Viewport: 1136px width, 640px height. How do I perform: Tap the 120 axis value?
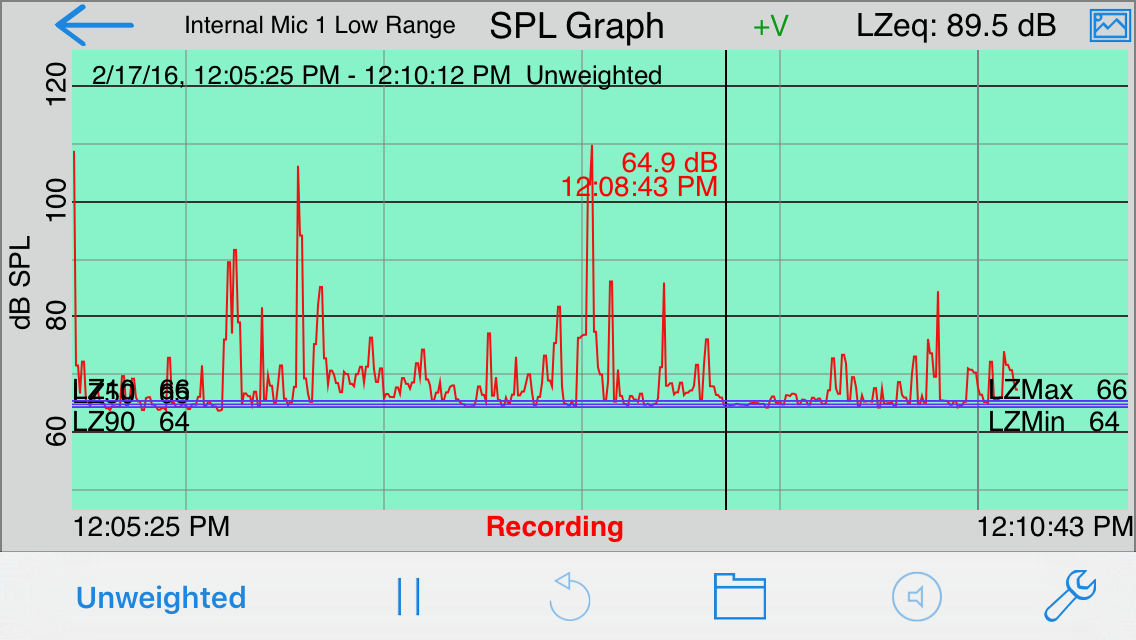(x=57, y=84)
